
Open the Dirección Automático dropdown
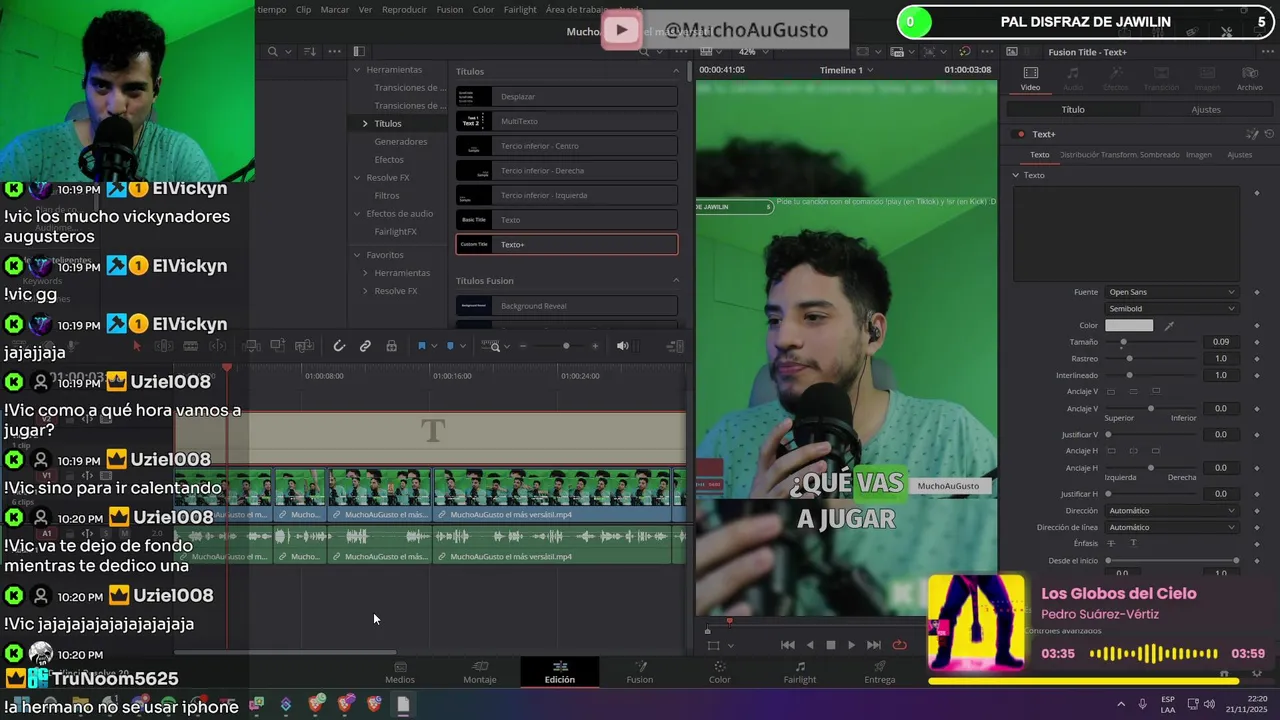1171,511
